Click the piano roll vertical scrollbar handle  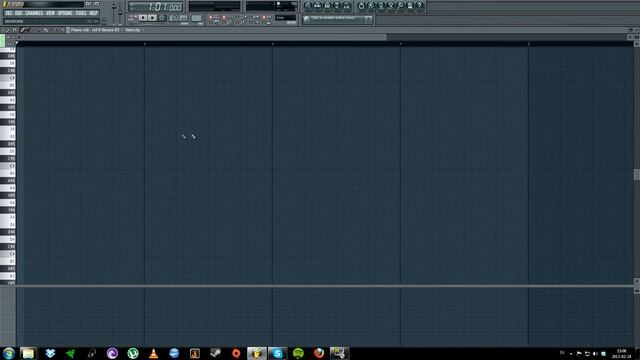(636, 175)
